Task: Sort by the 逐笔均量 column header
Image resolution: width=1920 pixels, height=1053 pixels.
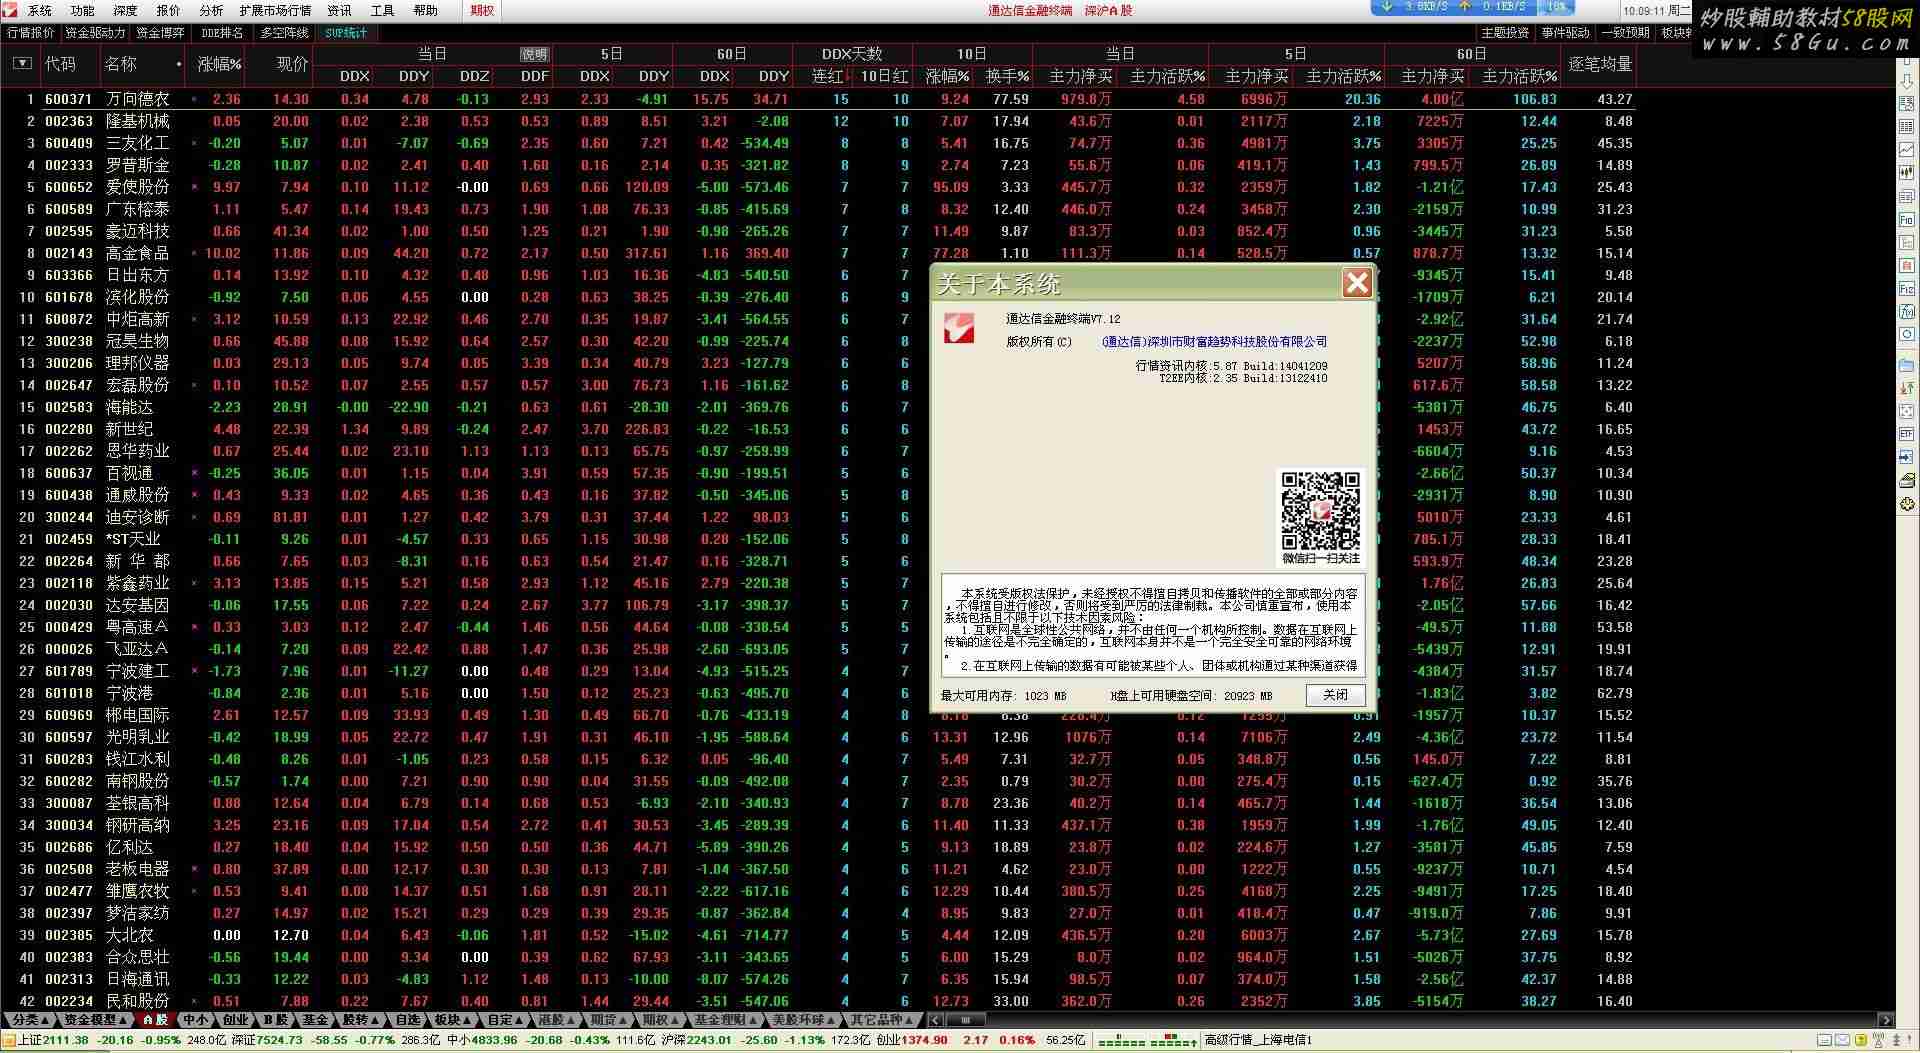Action: (x=1600, y=64)
